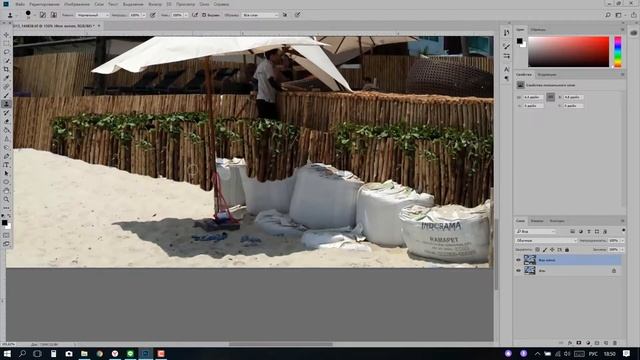Toggle lock all icon in Layers
This screenshot has height=360, width=640.
point(567,249)
